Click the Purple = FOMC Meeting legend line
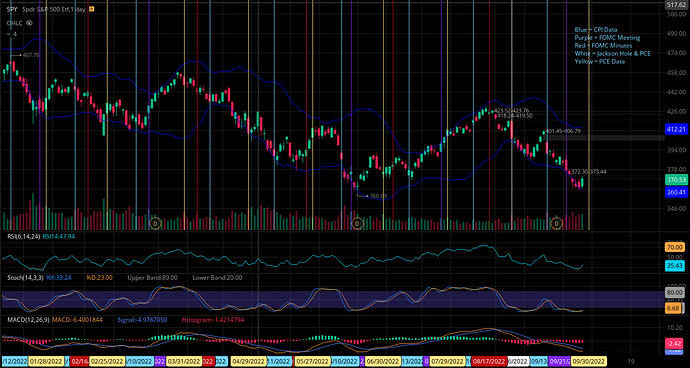Image resolution: width=690 pixels, height=368 pixels. click(607, 37)
